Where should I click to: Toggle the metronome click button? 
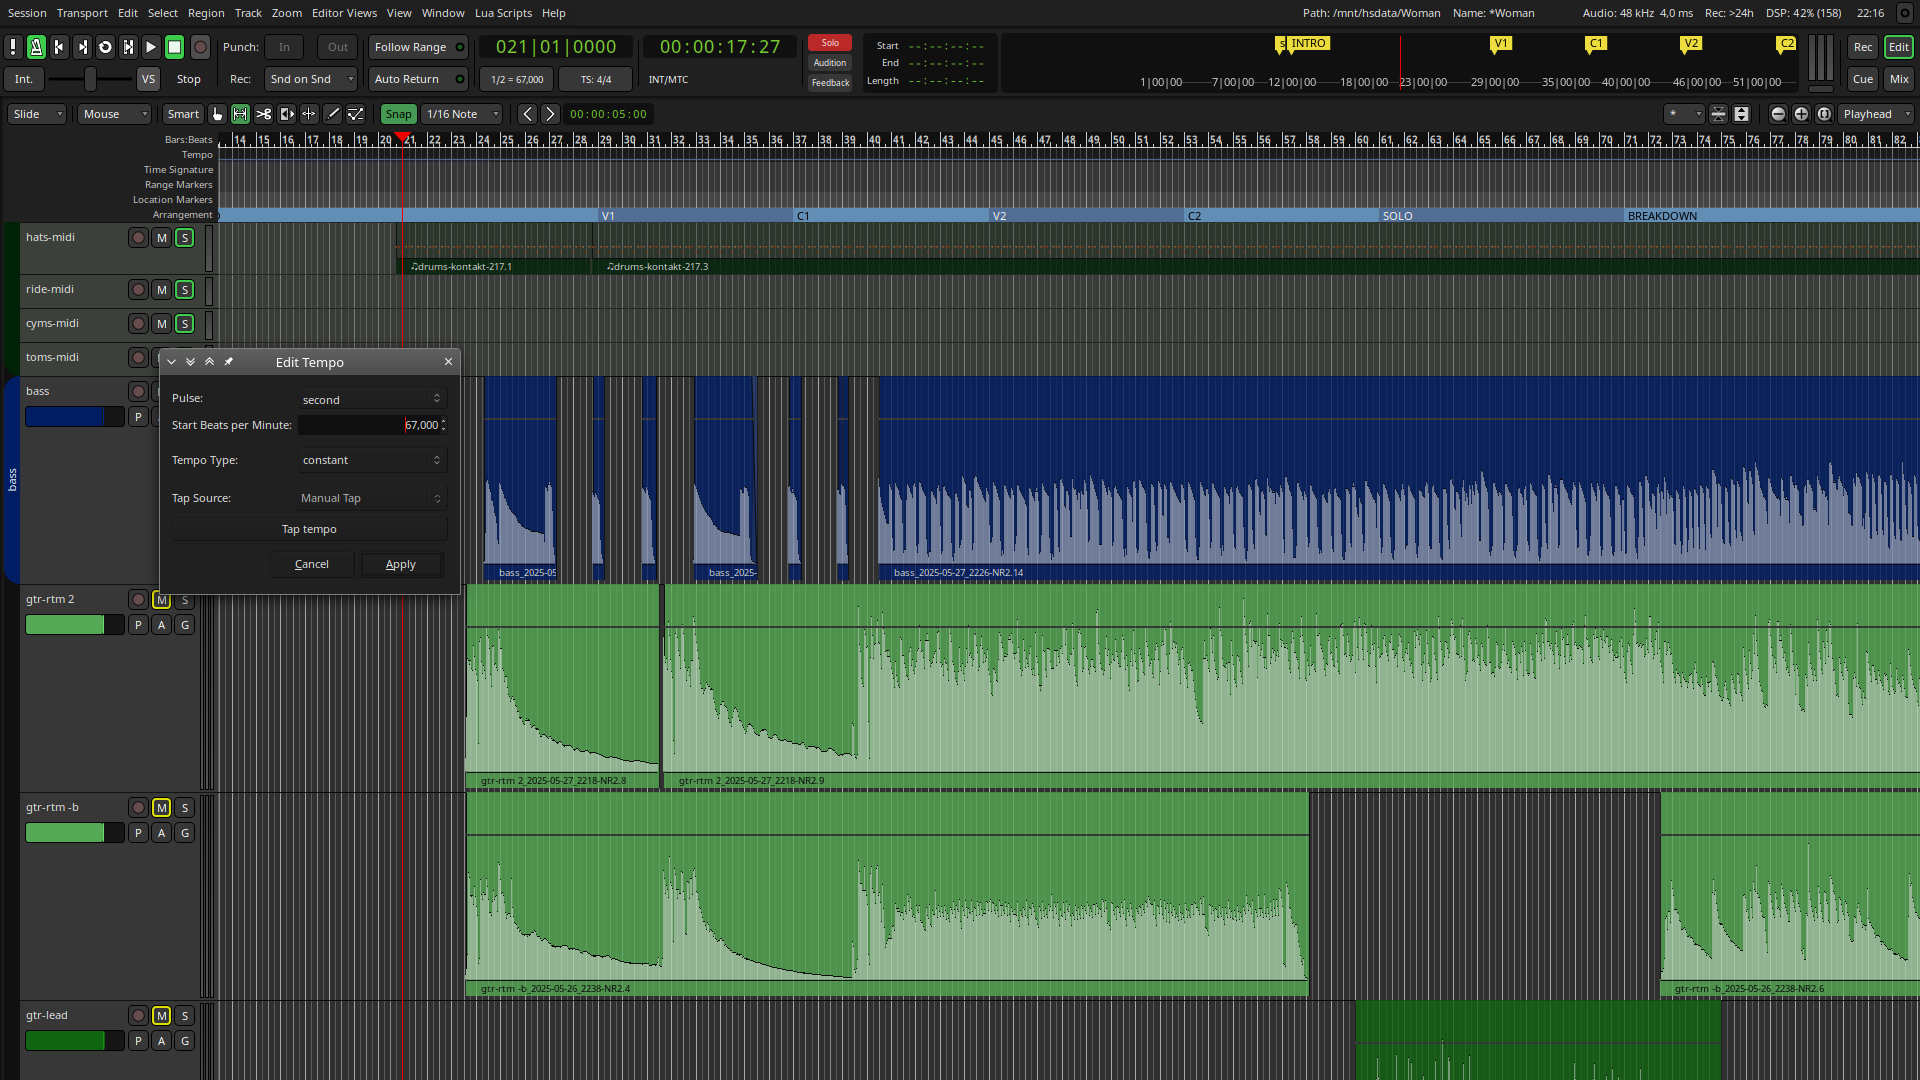[36, 47]
